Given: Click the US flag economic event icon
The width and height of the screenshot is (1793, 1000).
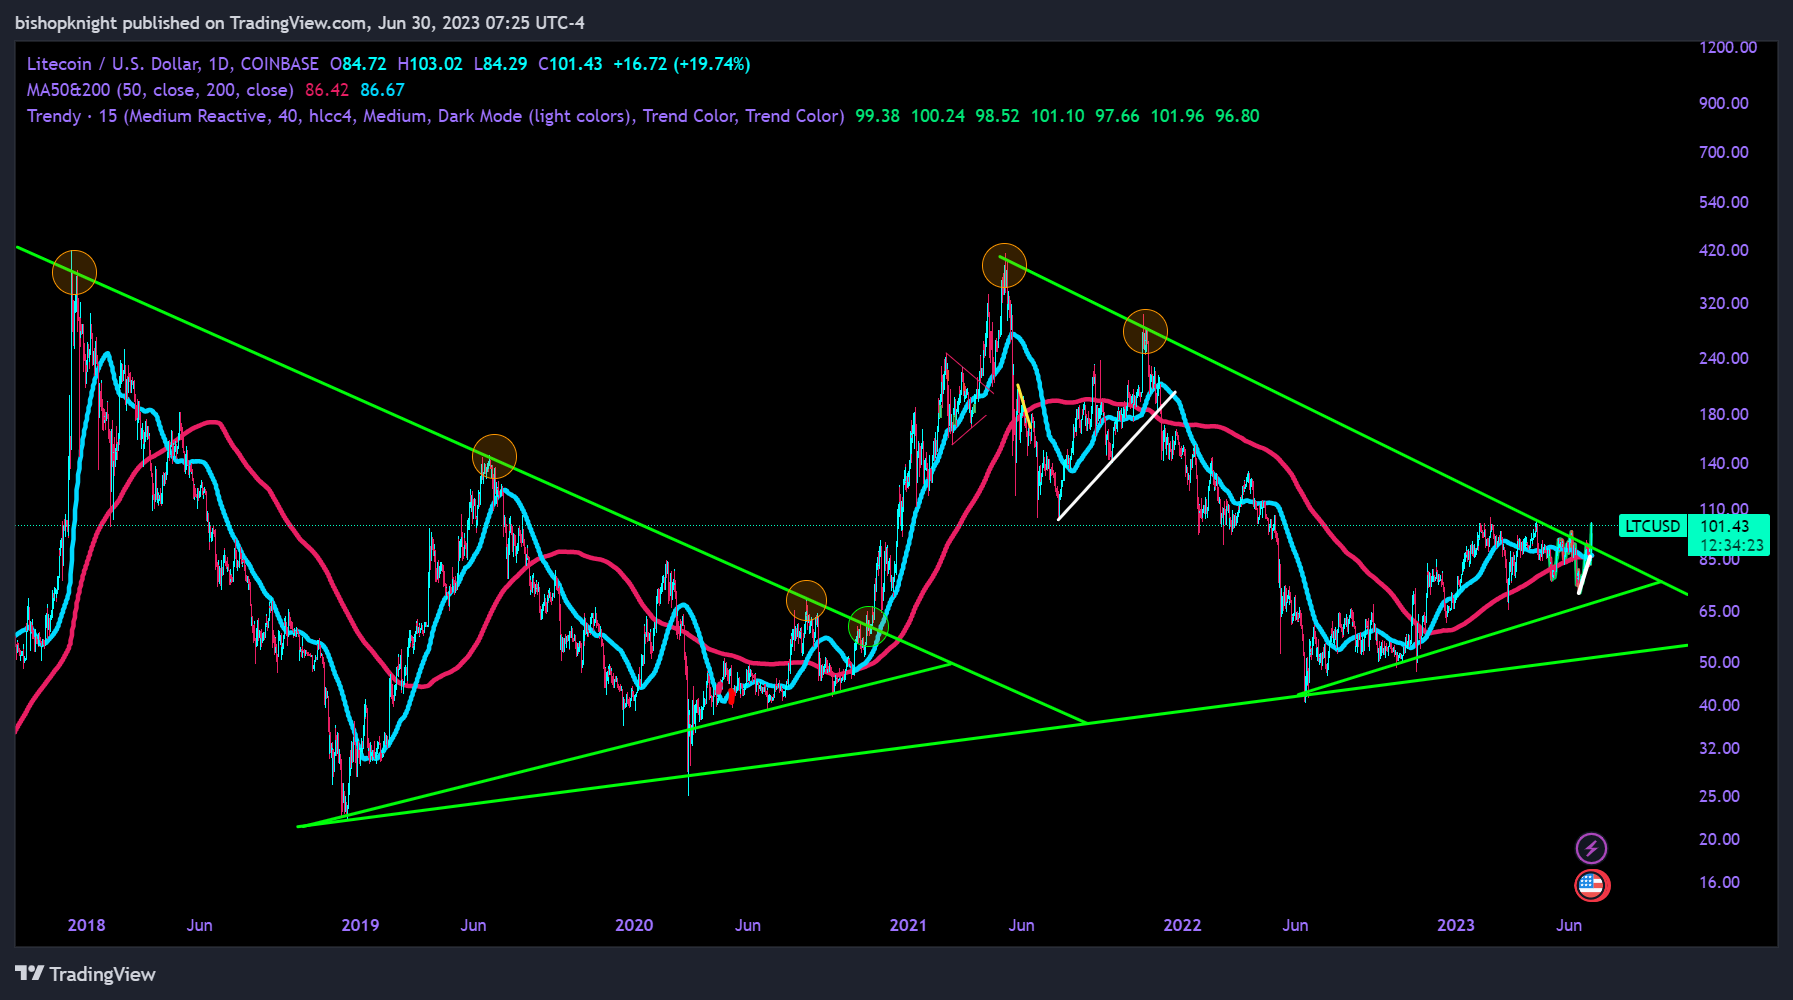Looking at the screenshot, I should point(1592,885).
